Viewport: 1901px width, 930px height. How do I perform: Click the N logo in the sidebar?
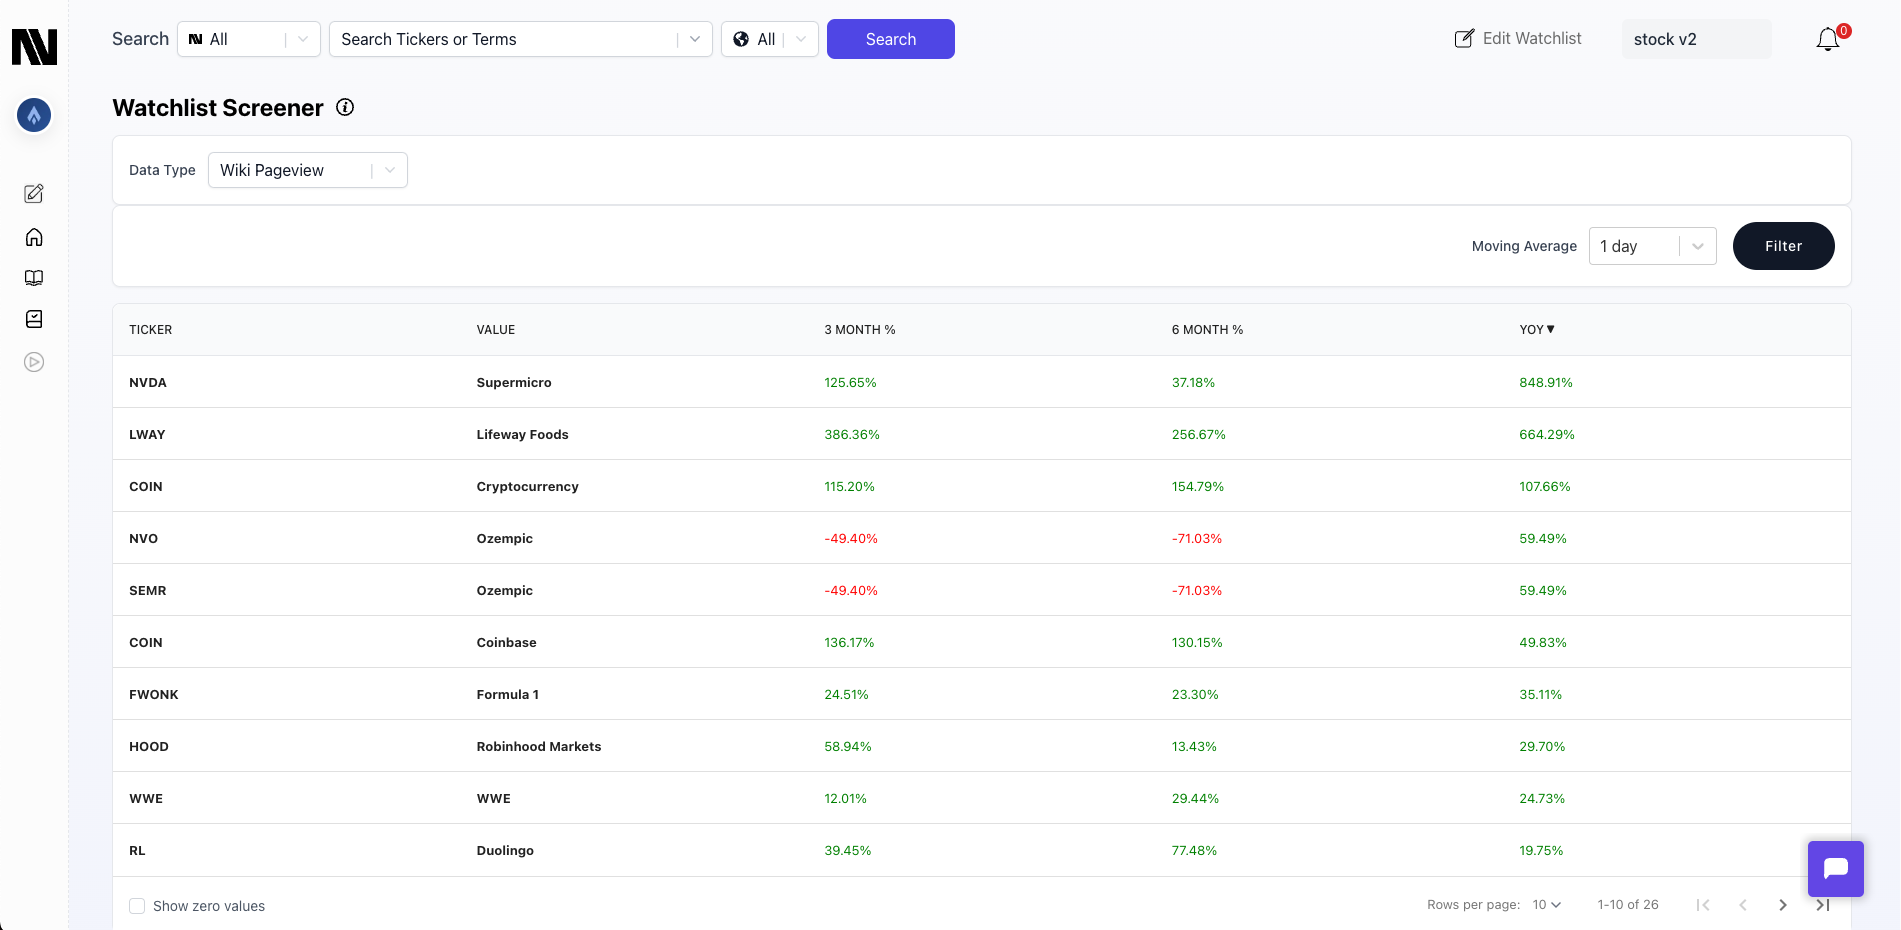click(x=34, y=47)
